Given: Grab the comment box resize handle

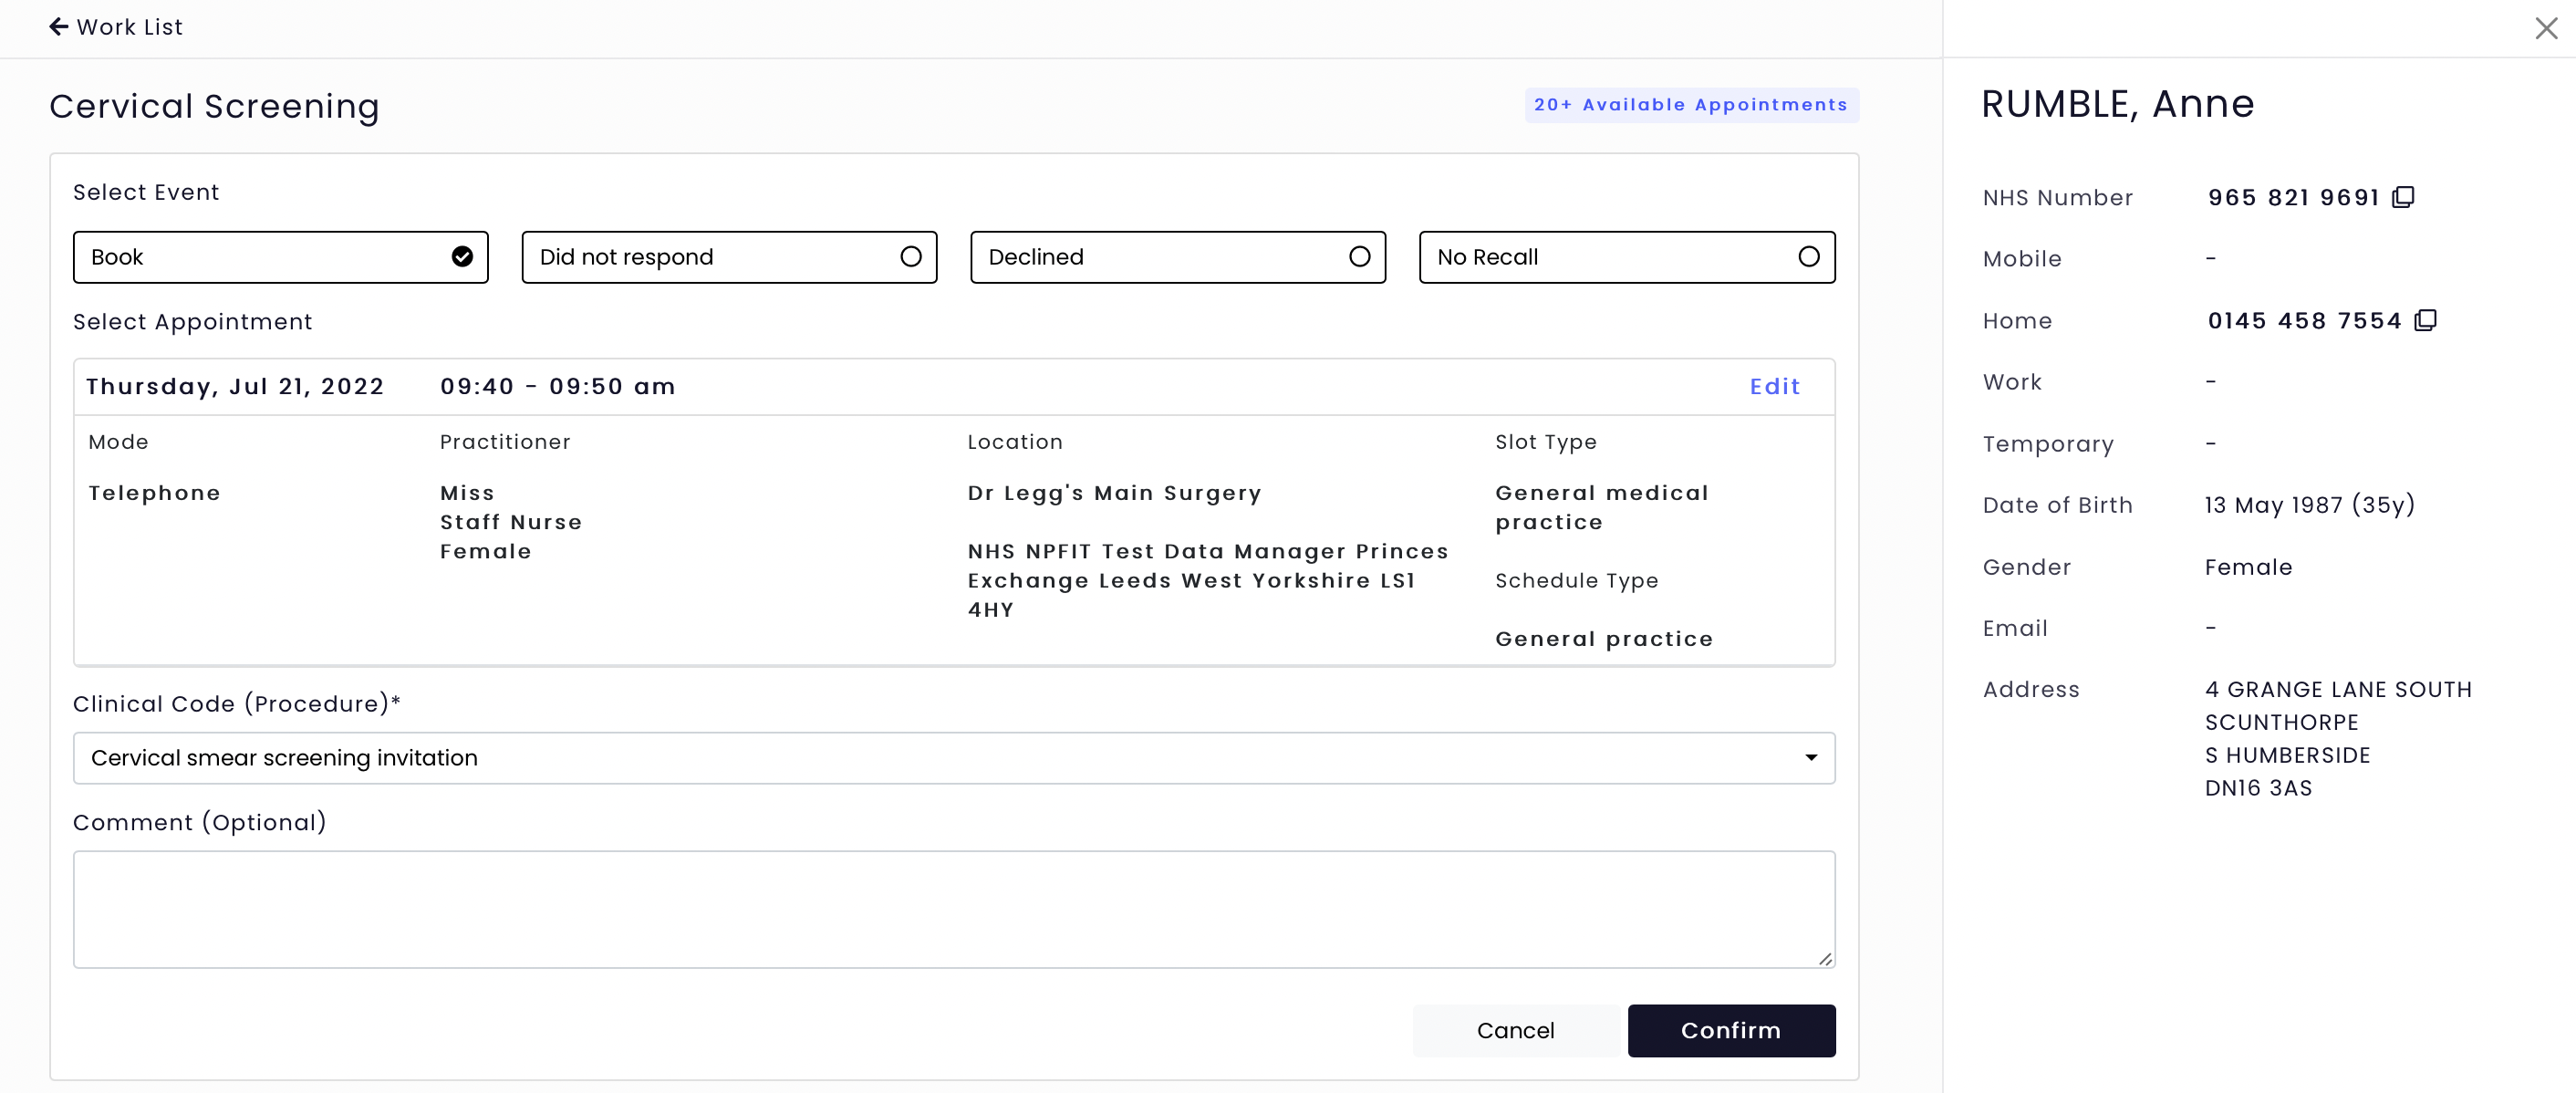Looking at the screenshot, I should [1825, 959].
